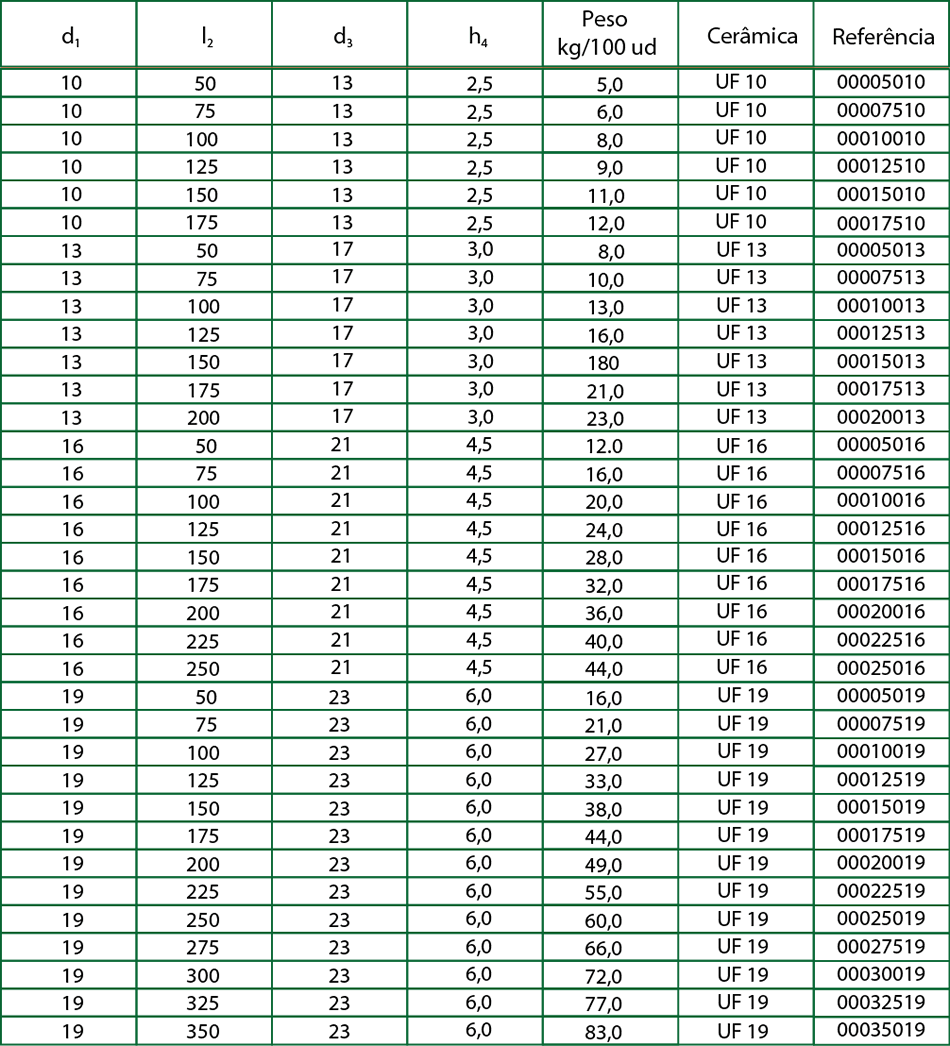Click UF 13 in row 00020013
950x1046 pixels.
(742, 417)
